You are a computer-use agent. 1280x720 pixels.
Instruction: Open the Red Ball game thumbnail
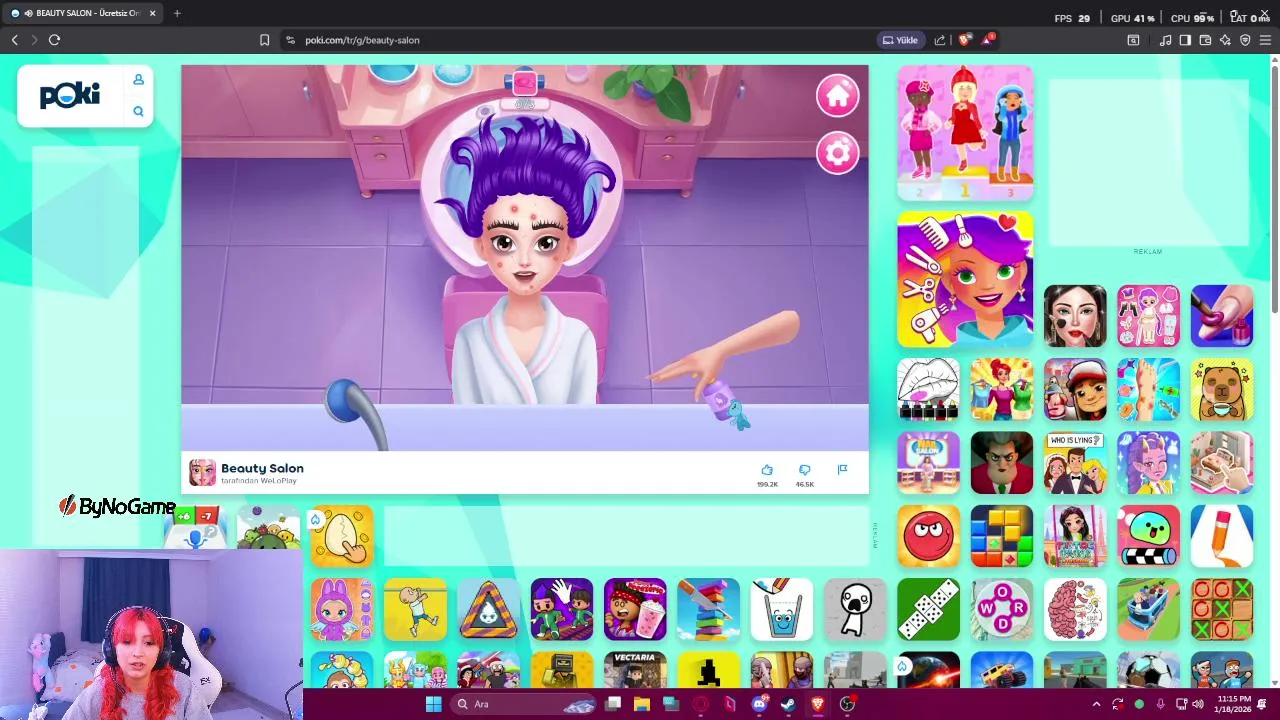[x=928, y=536]
